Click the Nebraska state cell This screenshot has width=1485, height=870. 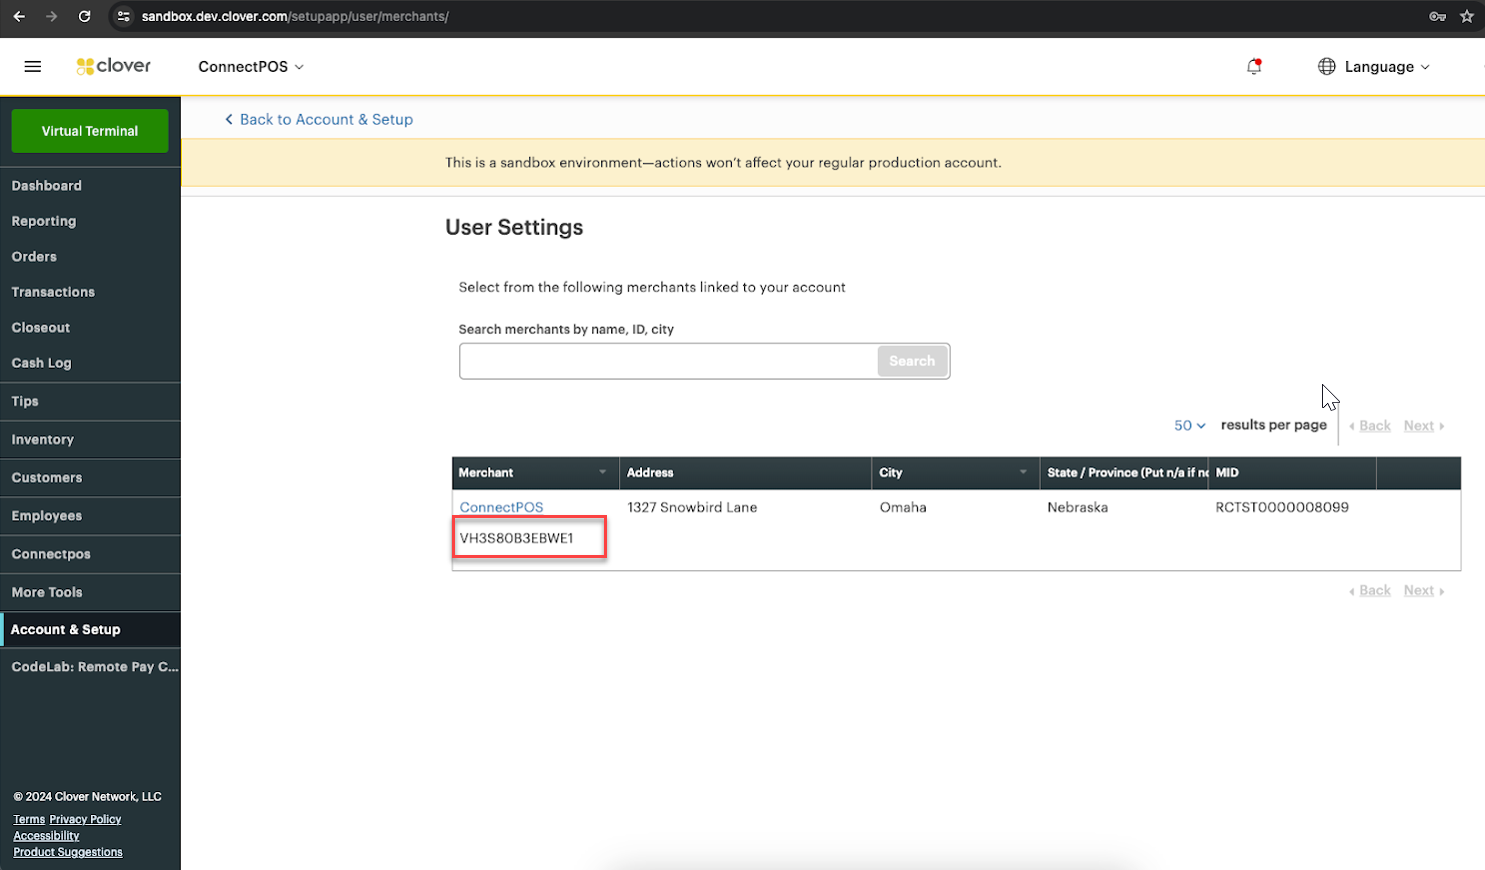tap(1077, 507)
